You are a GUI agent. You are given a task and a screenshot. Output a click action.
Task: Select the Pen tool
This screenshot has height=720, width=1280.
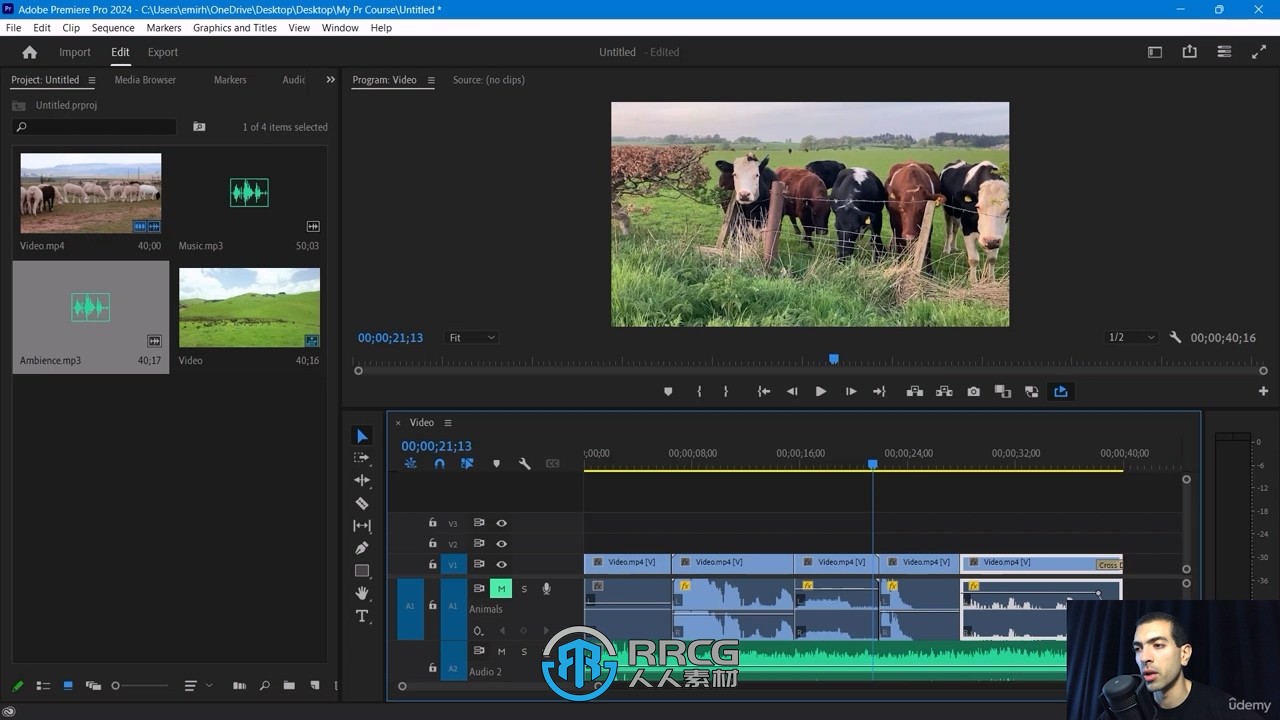362,548
